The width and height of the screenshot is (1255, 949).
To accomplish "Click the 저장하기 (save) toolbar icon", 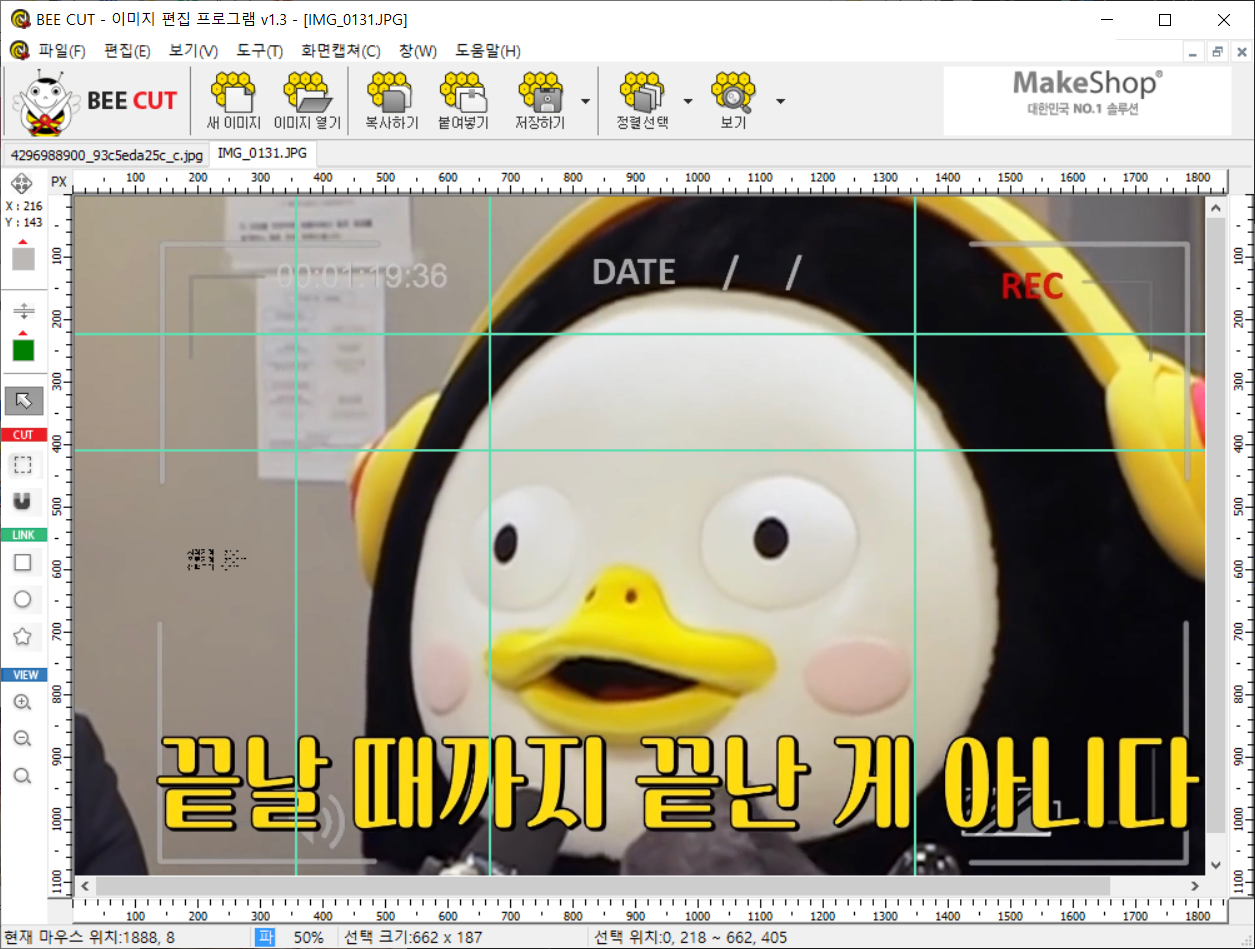I will tap(540, 101).
